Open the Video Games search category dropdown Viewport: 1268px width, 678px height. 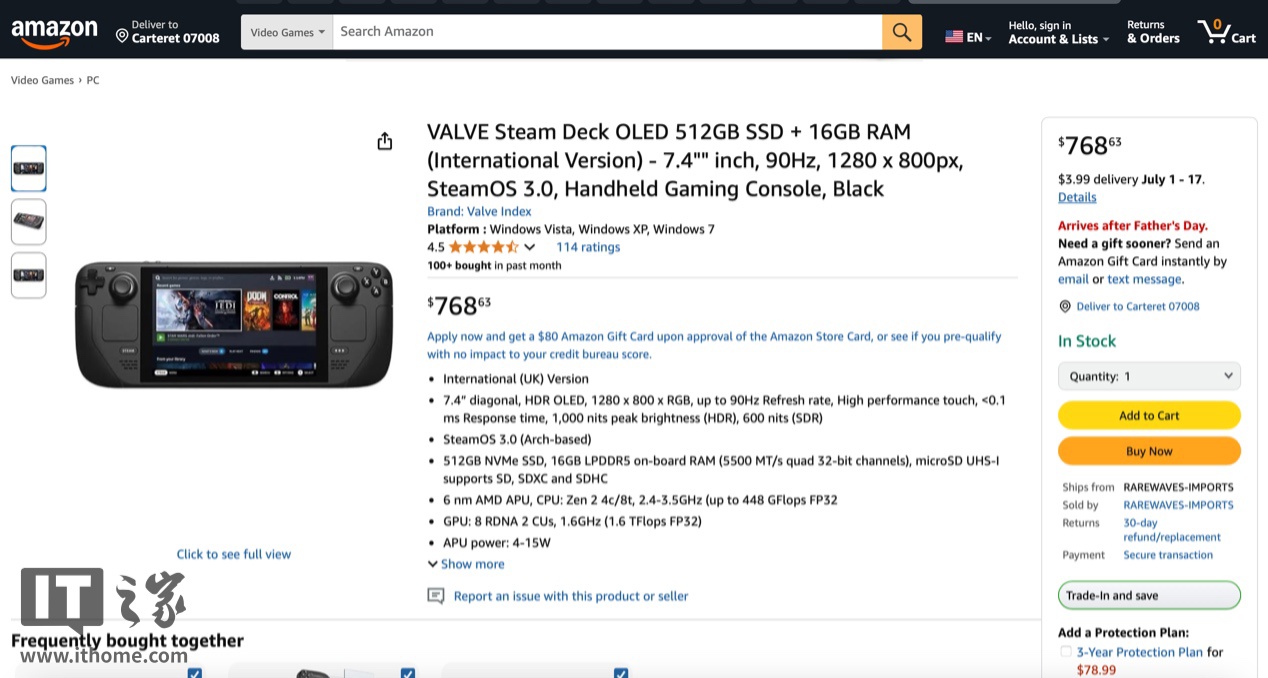pyautogui.click(x=287, y=32)
